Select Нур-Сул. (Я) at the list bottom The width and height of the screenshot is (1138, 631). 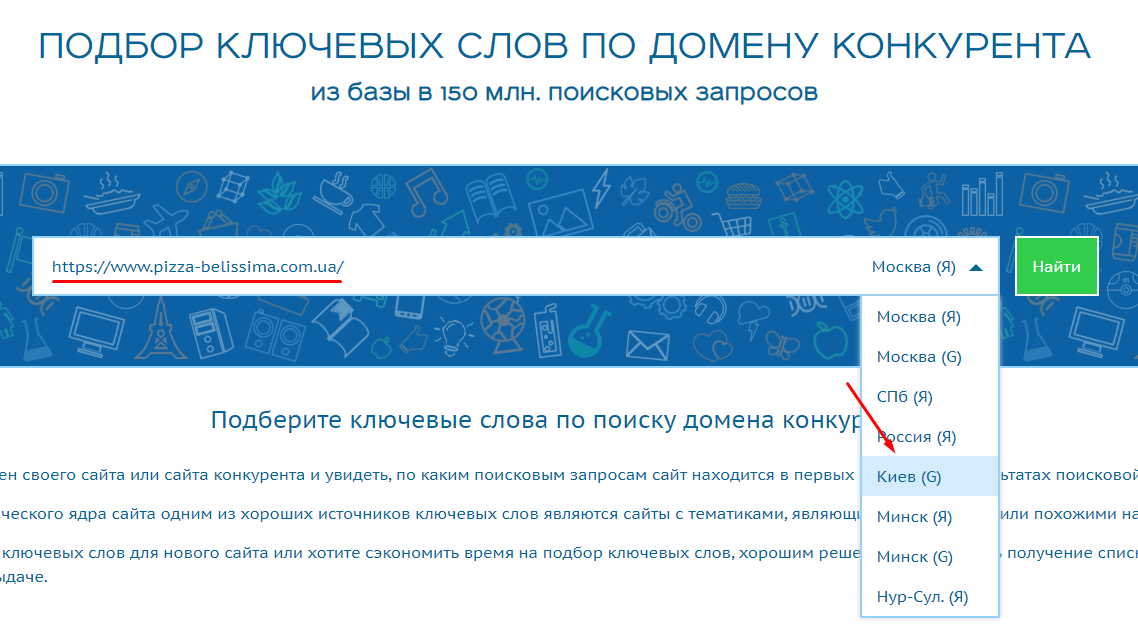(x=922, y=597)
